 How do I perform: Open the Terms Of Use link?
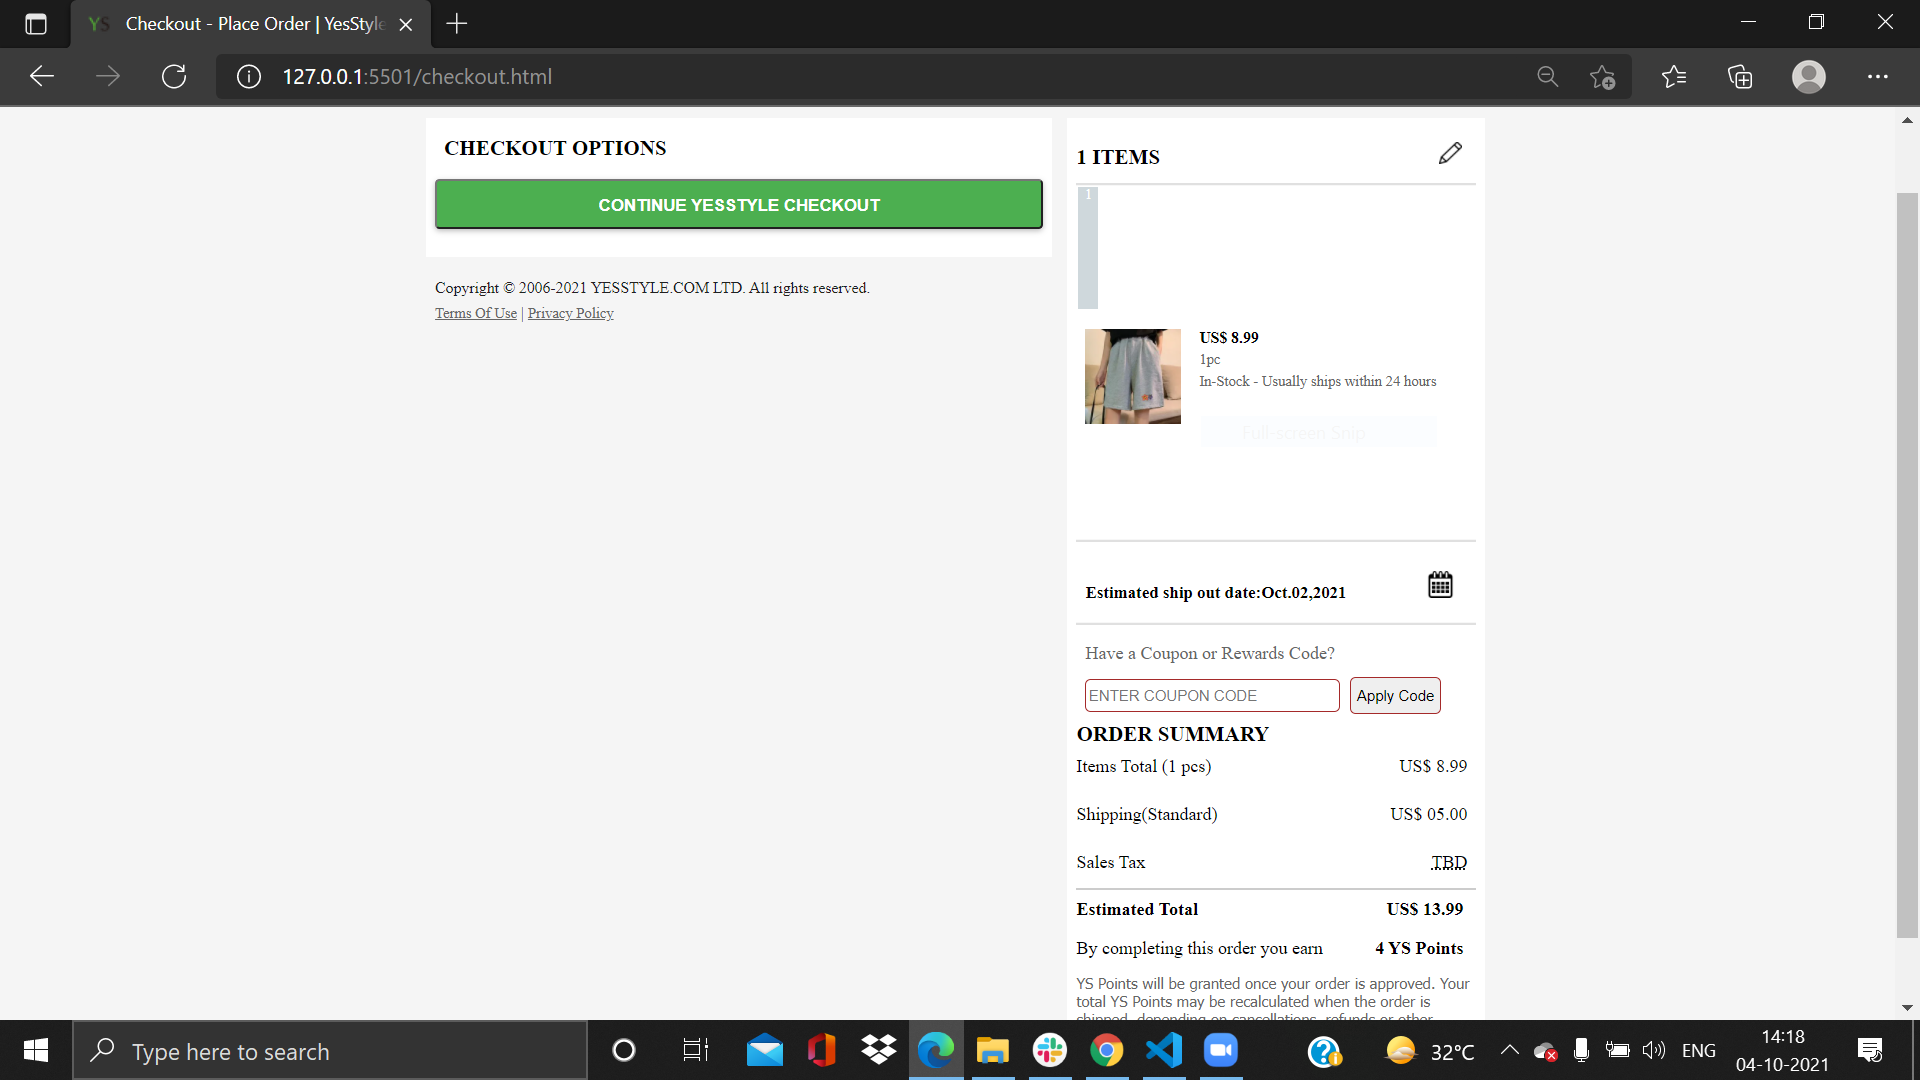click(x=476, y=313)
